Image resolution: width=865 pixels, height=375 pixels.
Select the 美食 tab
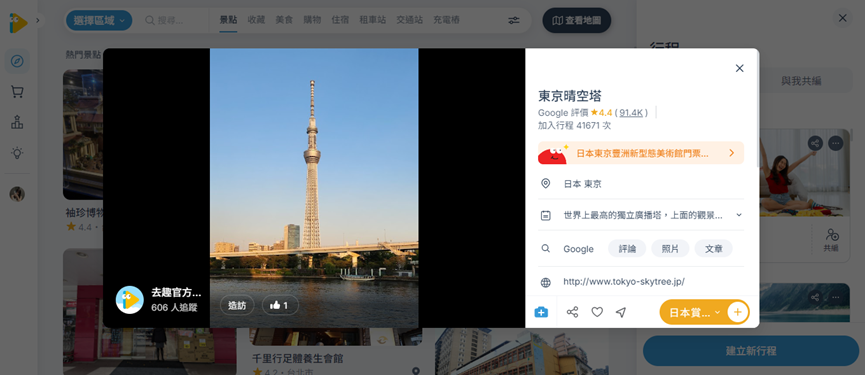[284, 20]
